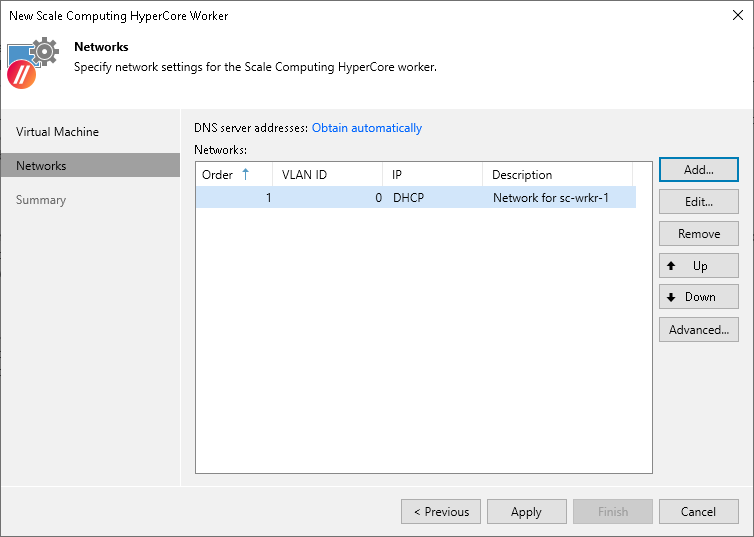Go to the Summary step
754x537 pixels.
click(x=41, y=200)
